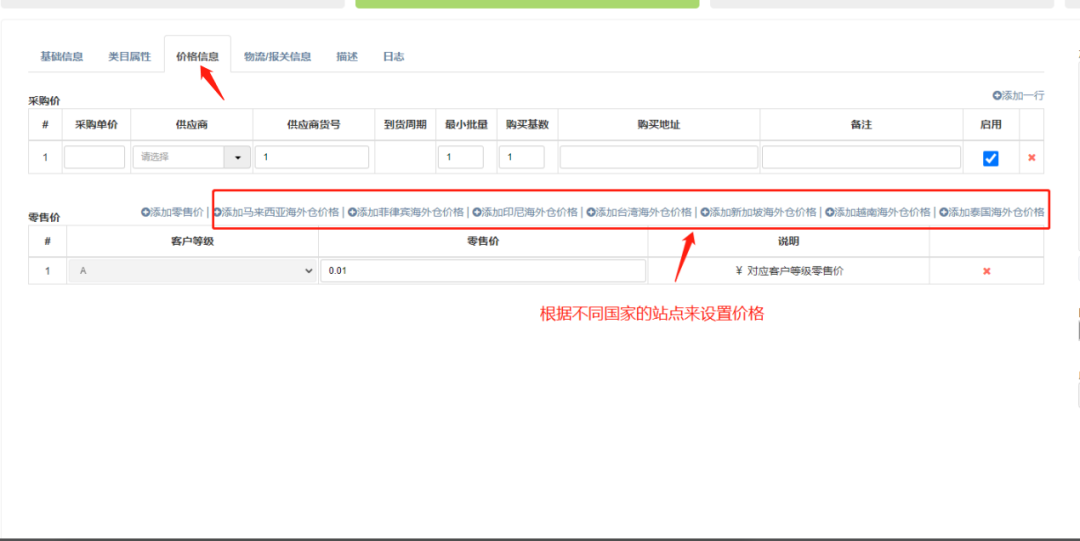Click the 供应商 column header

click(x=191, y=125)
